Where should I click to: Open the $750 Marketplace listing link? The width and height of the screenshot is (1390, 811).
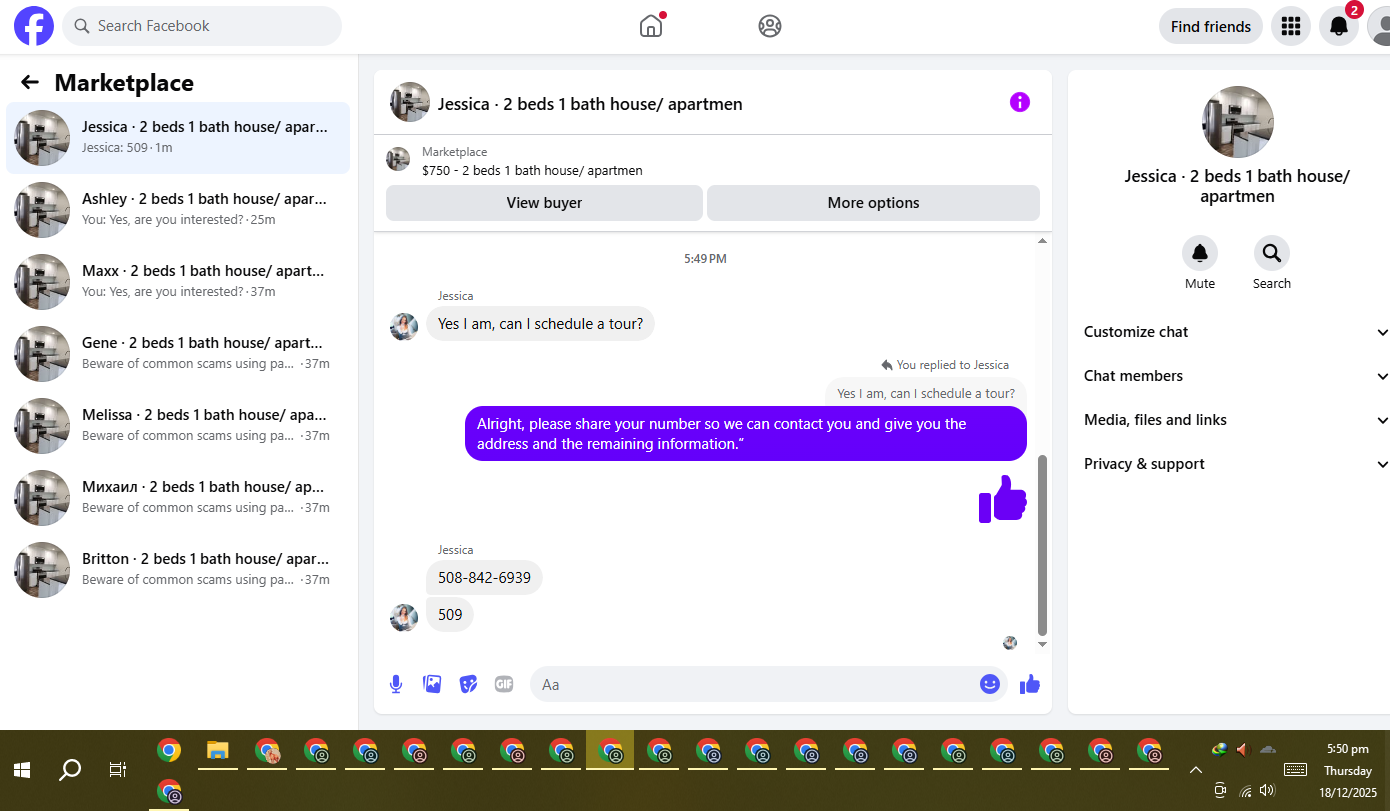(x=532, y=170)
